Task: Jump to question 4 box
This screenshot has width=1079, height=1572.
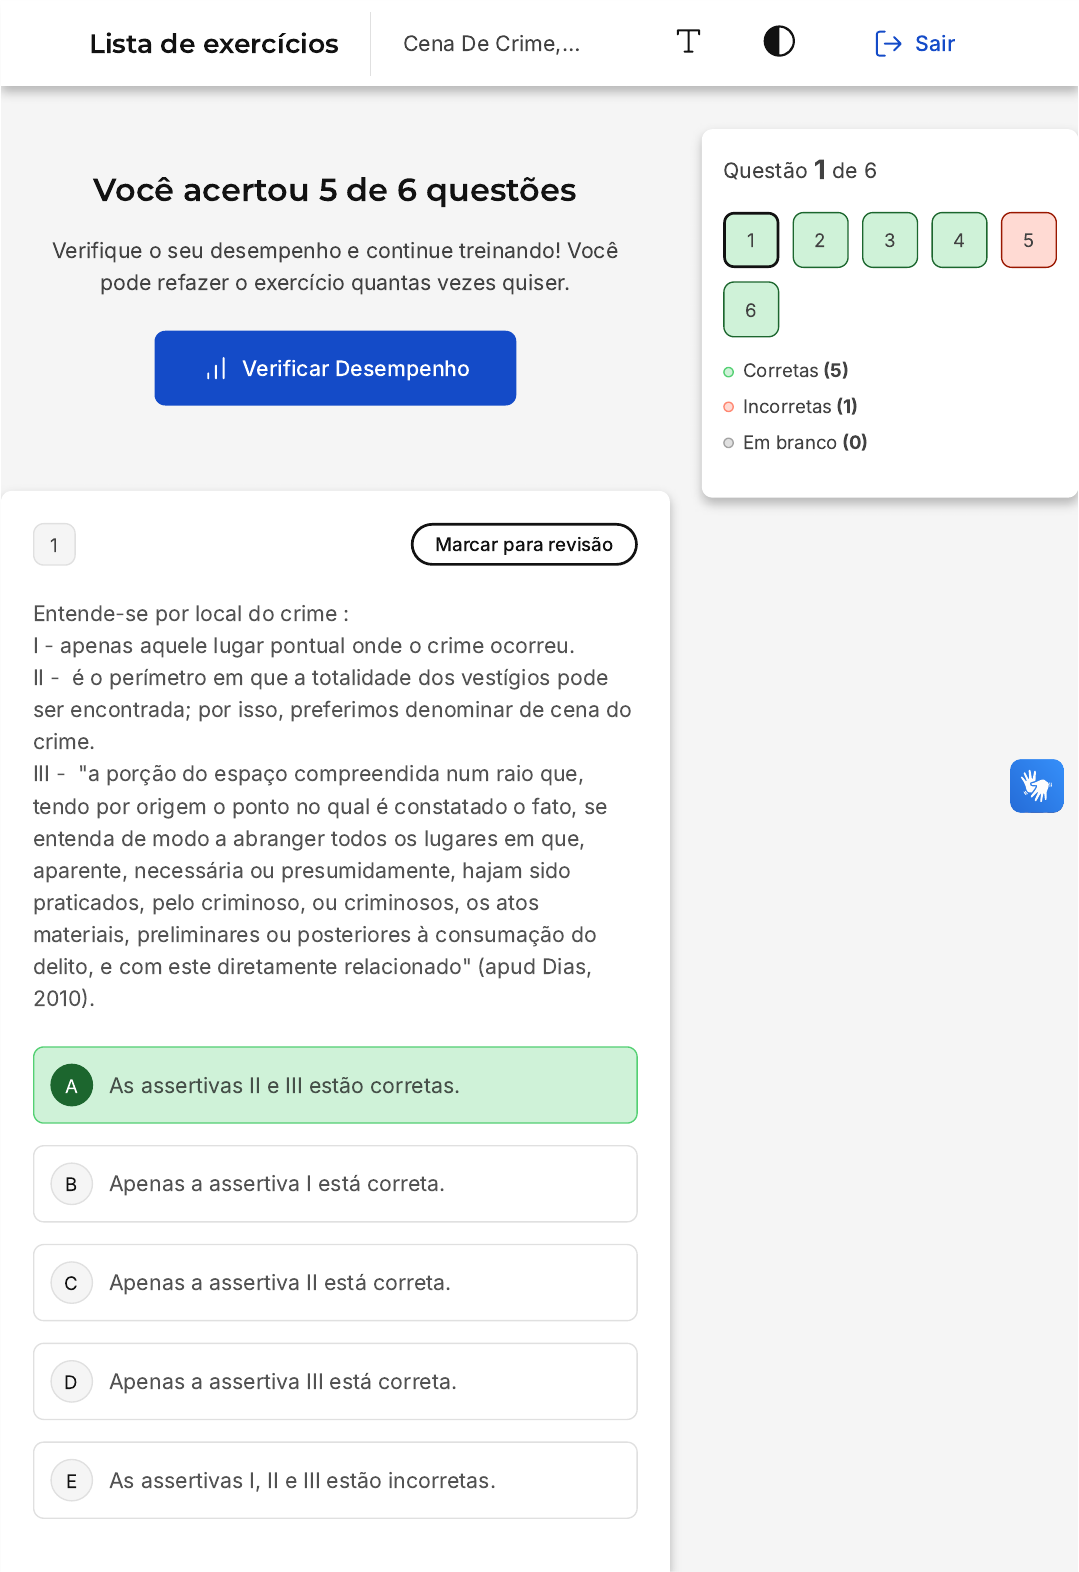Action: coord(959,240)
